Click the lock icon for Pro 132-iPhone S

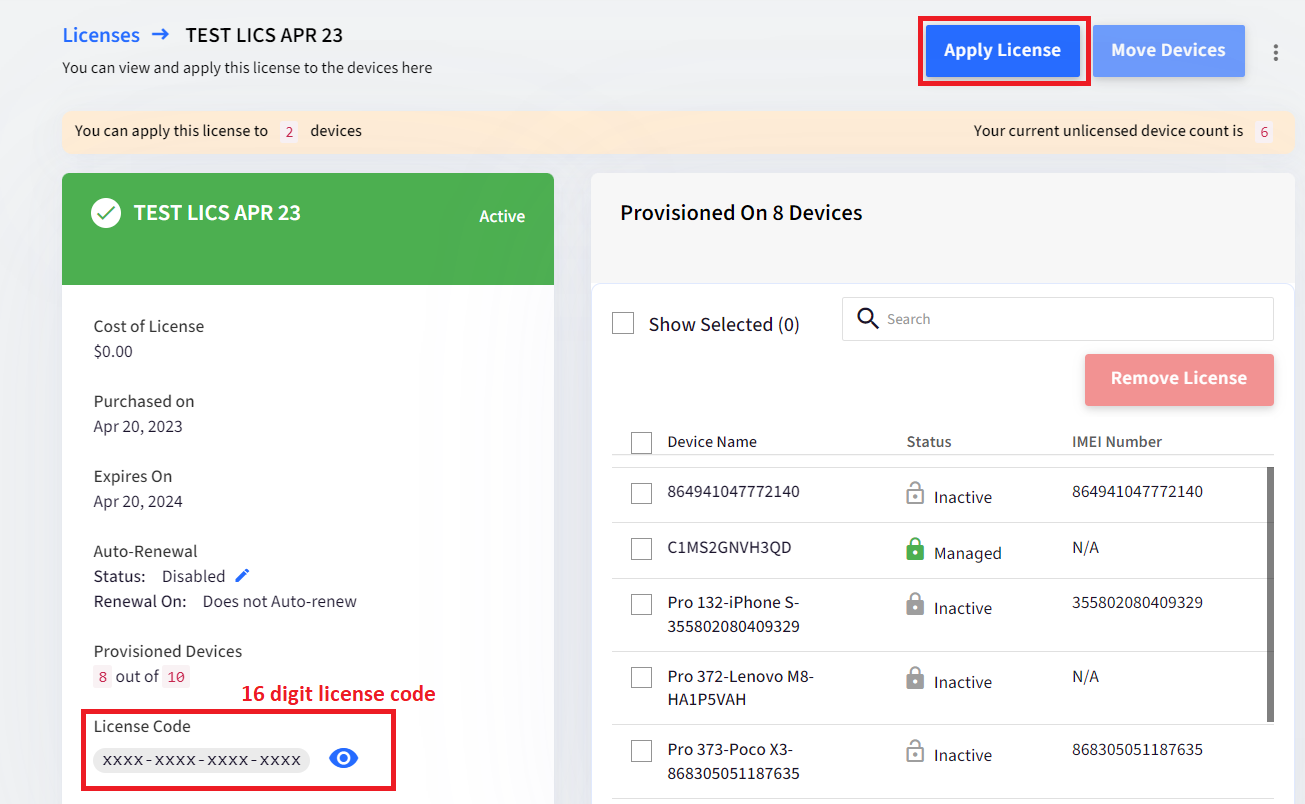click(x=915, y=605)
